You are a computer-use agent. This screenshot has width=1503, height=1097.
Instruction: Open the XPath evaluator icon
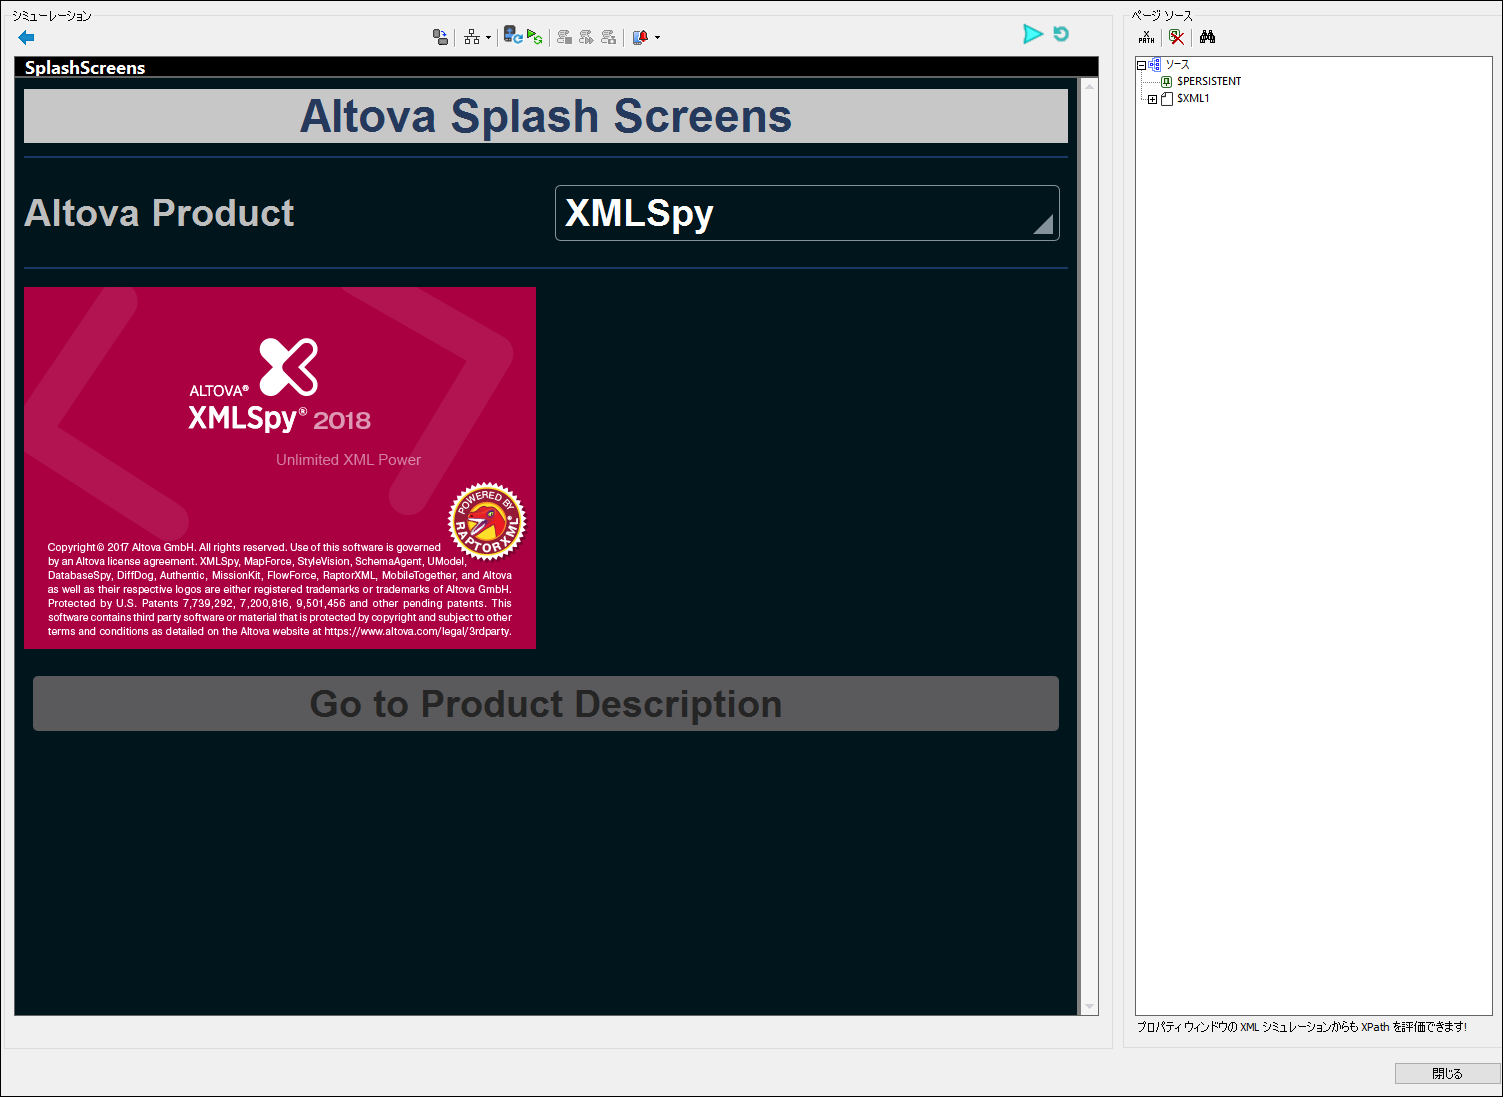point(1146,37)
